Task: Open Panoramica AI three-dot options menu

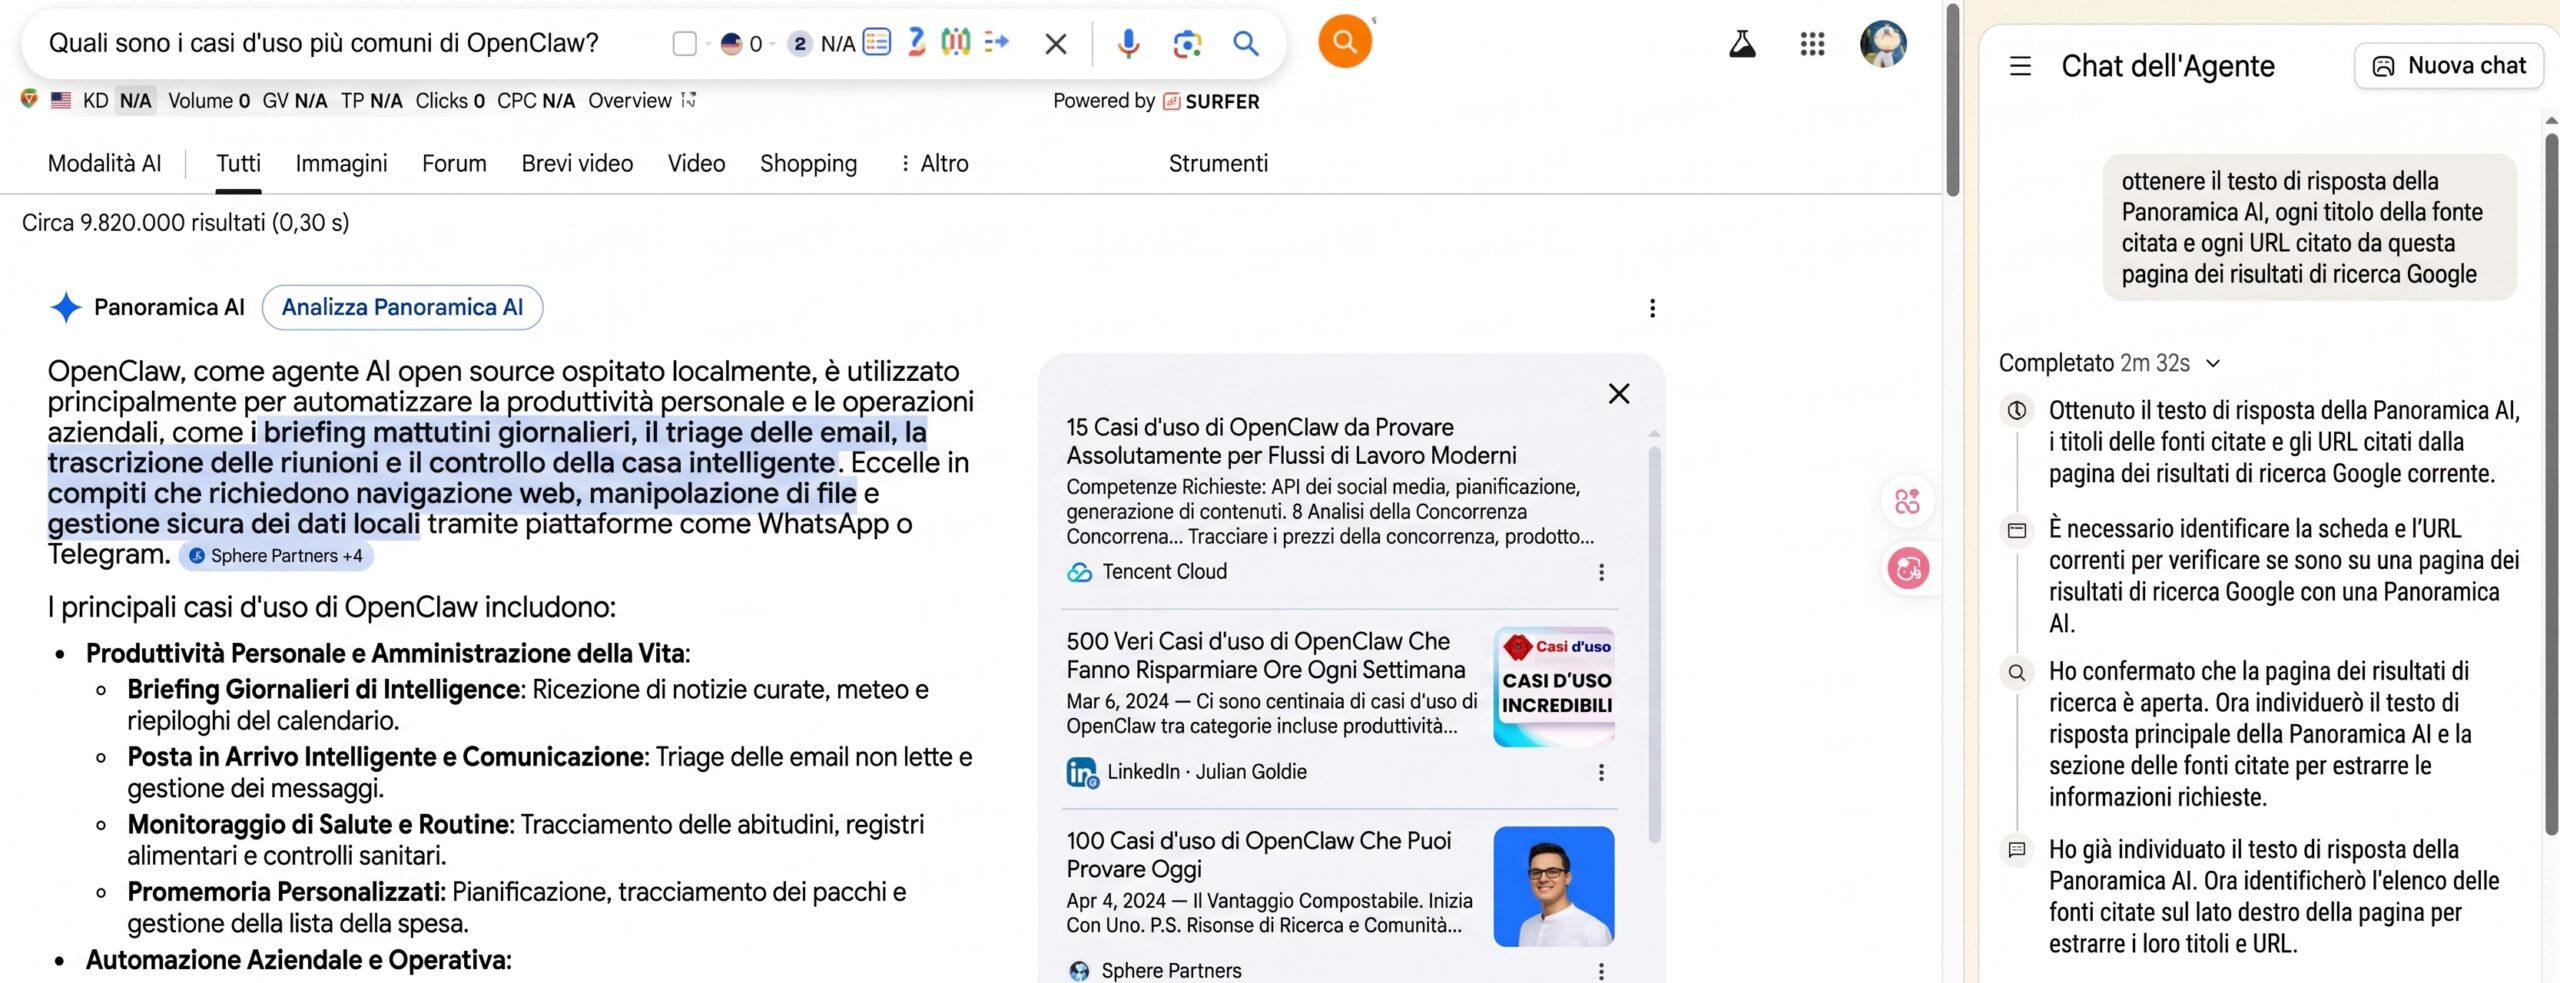Action: click(1652, 308)
